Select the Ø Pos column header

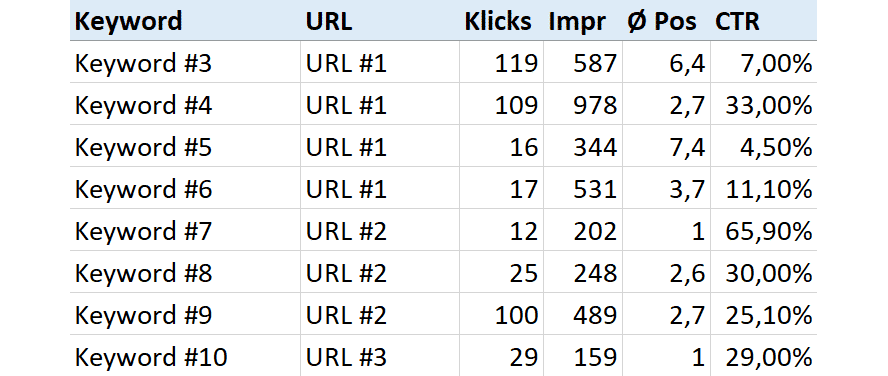click(667, 21)
